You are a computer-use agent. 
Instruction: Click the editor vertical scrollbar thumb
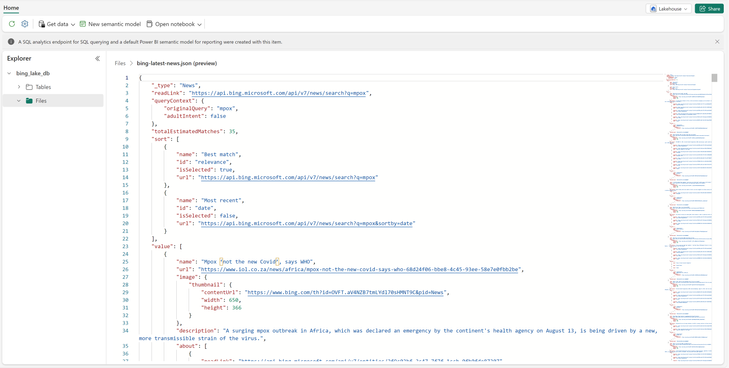click(x=714, y=78)
